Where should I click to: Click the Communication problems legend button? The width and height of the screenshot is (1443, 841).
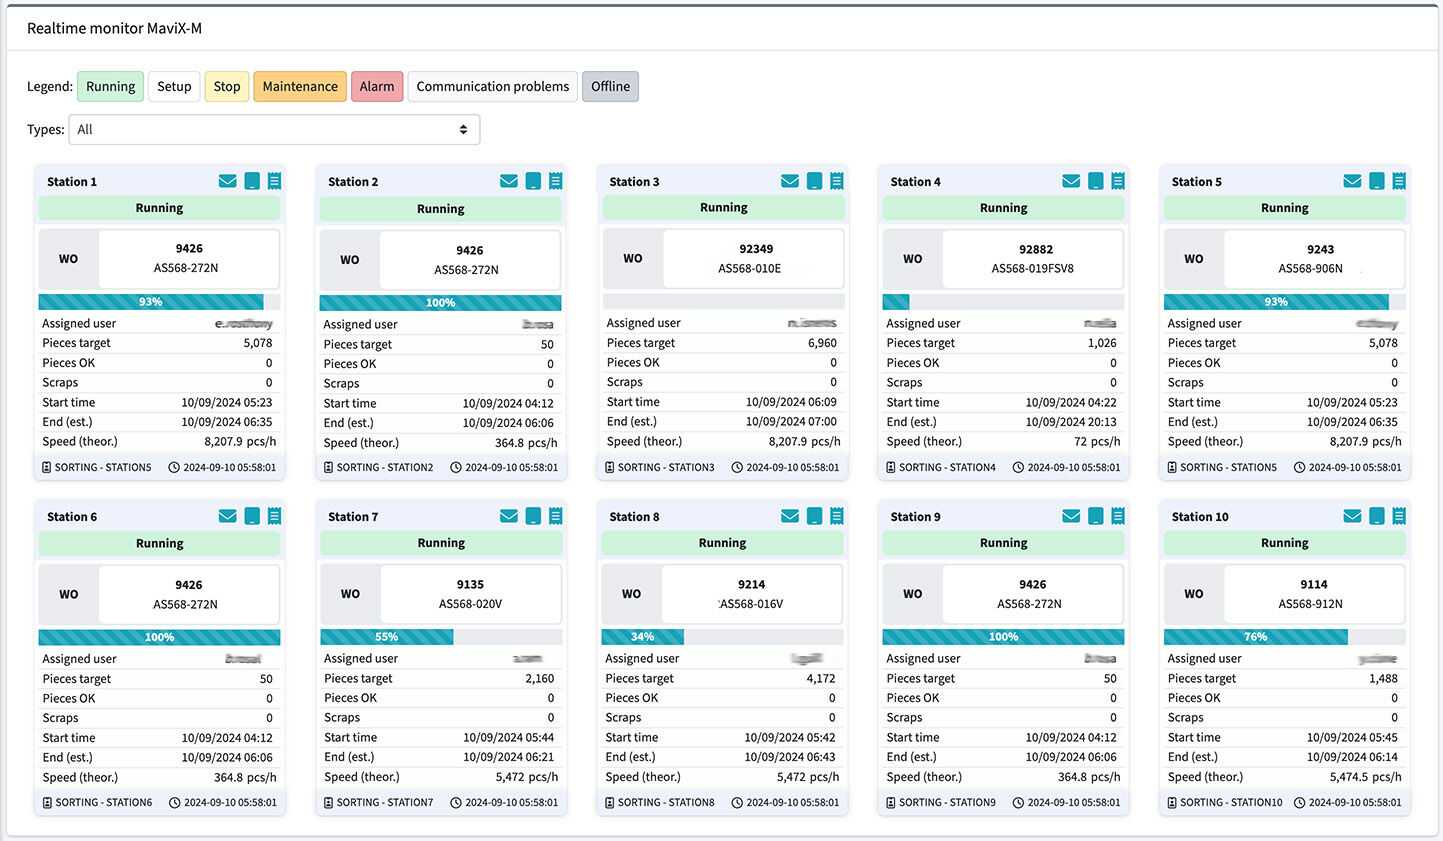[492, 87]
